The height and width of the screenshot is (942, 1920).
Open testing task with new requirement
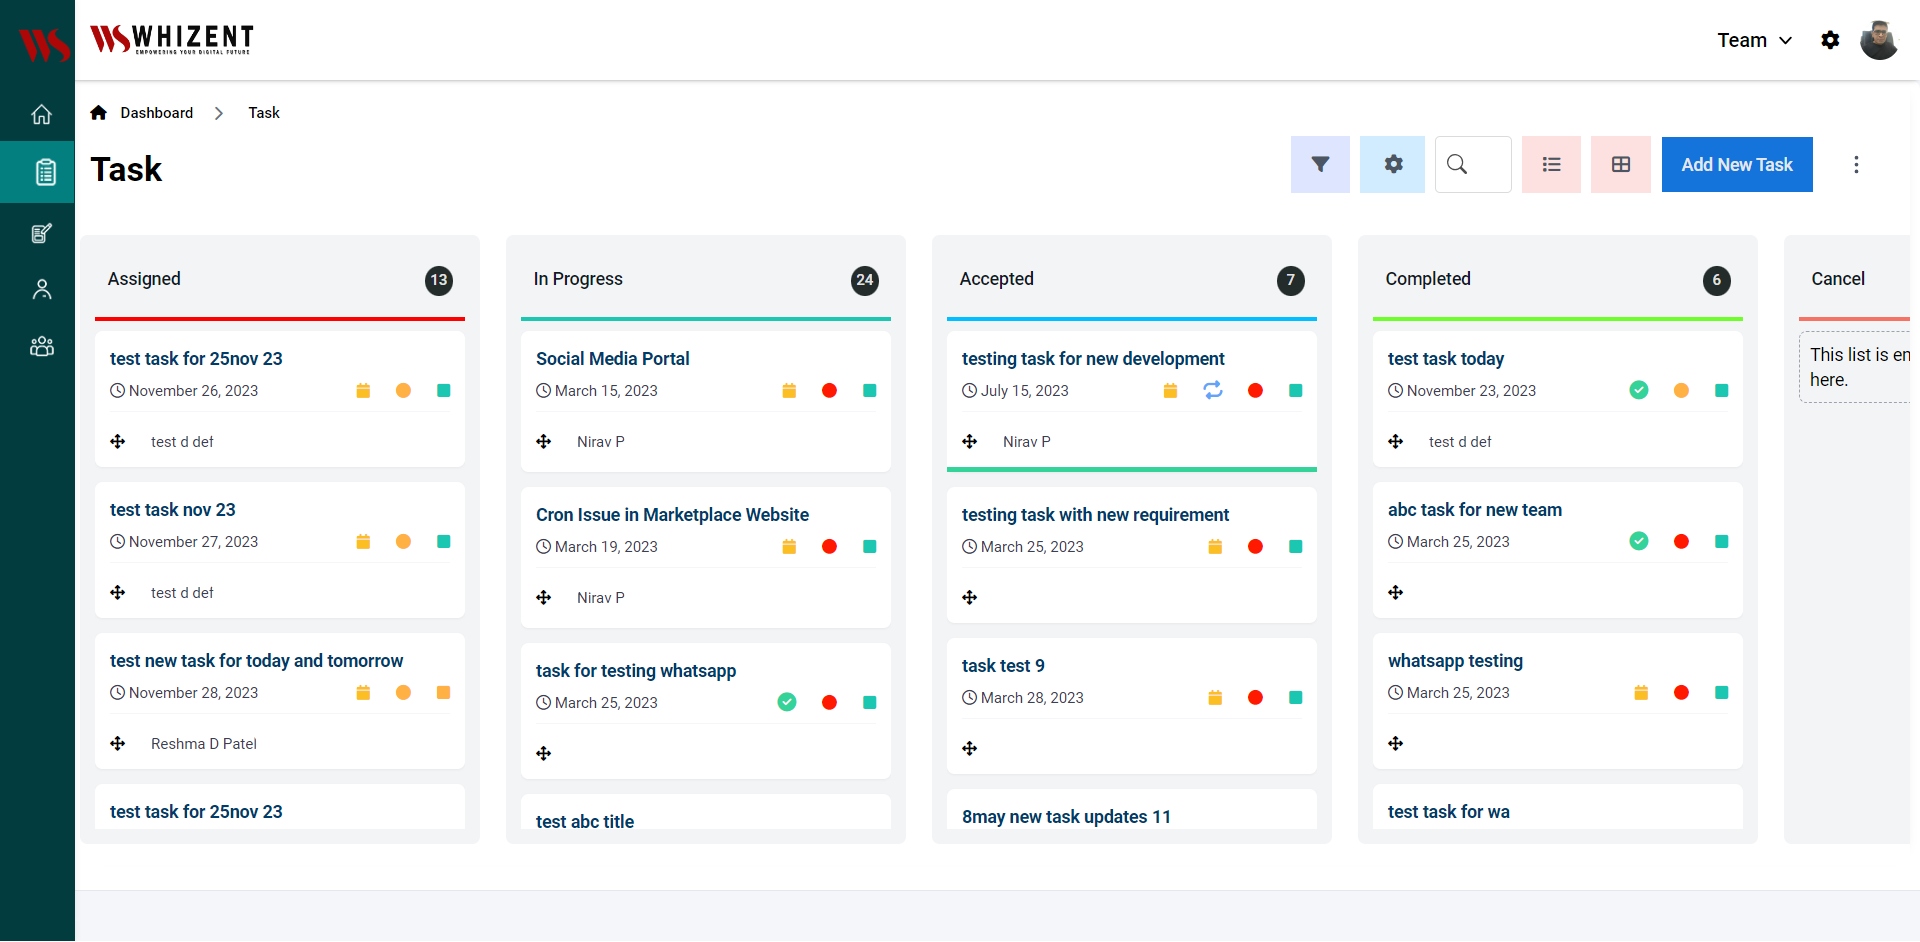pyautogui.click(x=1095, y=515)
